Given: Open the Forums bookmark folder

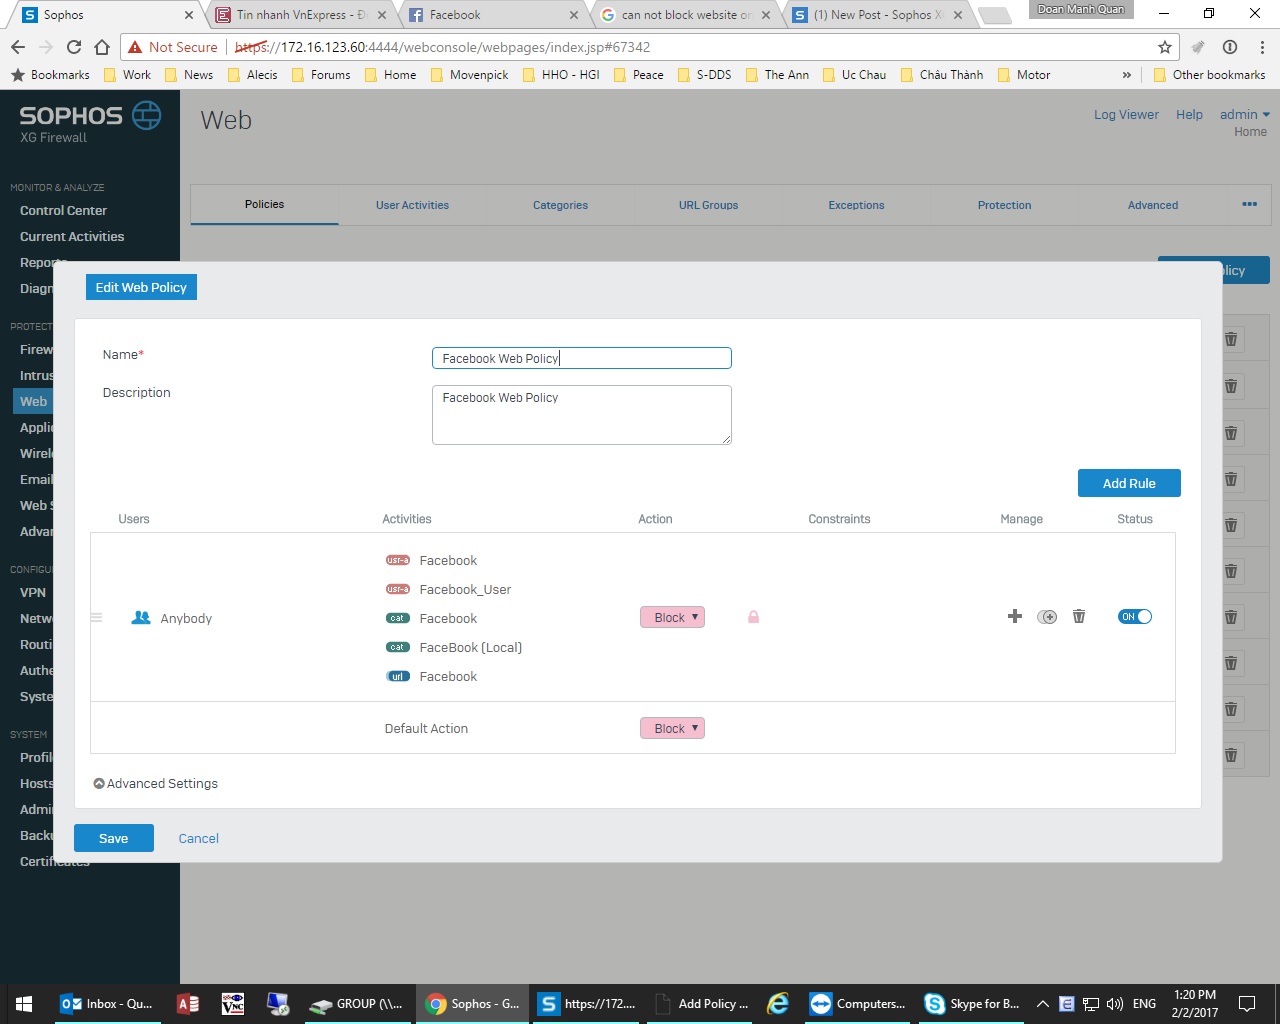Looking at the screenshot, I should click(x=321, y=75).
